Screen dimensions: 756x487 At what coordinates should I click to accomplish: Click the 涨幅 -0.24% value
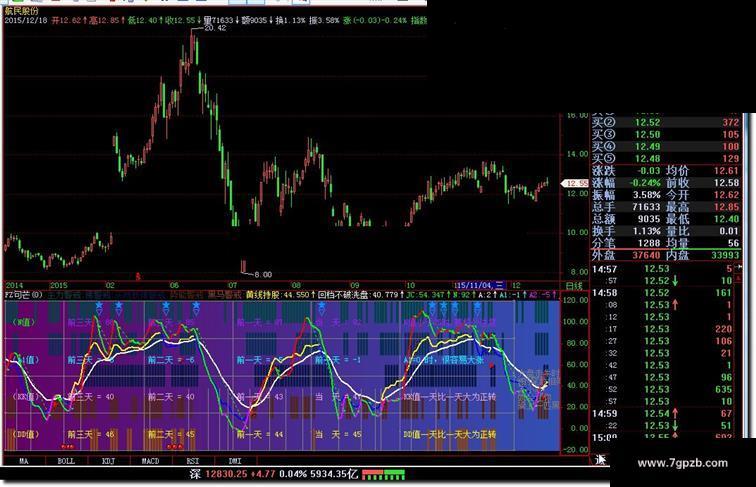click(x=646, y=183)
